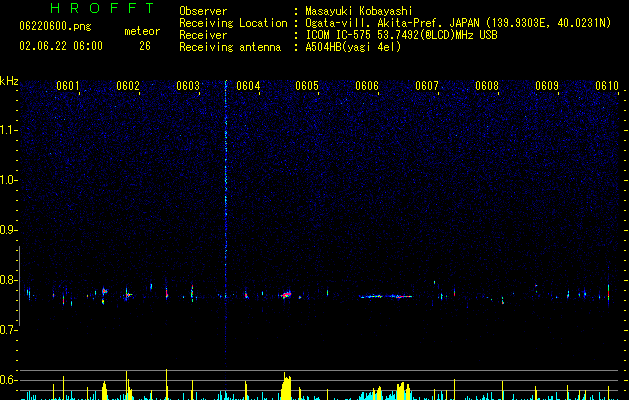Click the large yellow power peak below 0605

pyautogui.click(x=286, y=387)
